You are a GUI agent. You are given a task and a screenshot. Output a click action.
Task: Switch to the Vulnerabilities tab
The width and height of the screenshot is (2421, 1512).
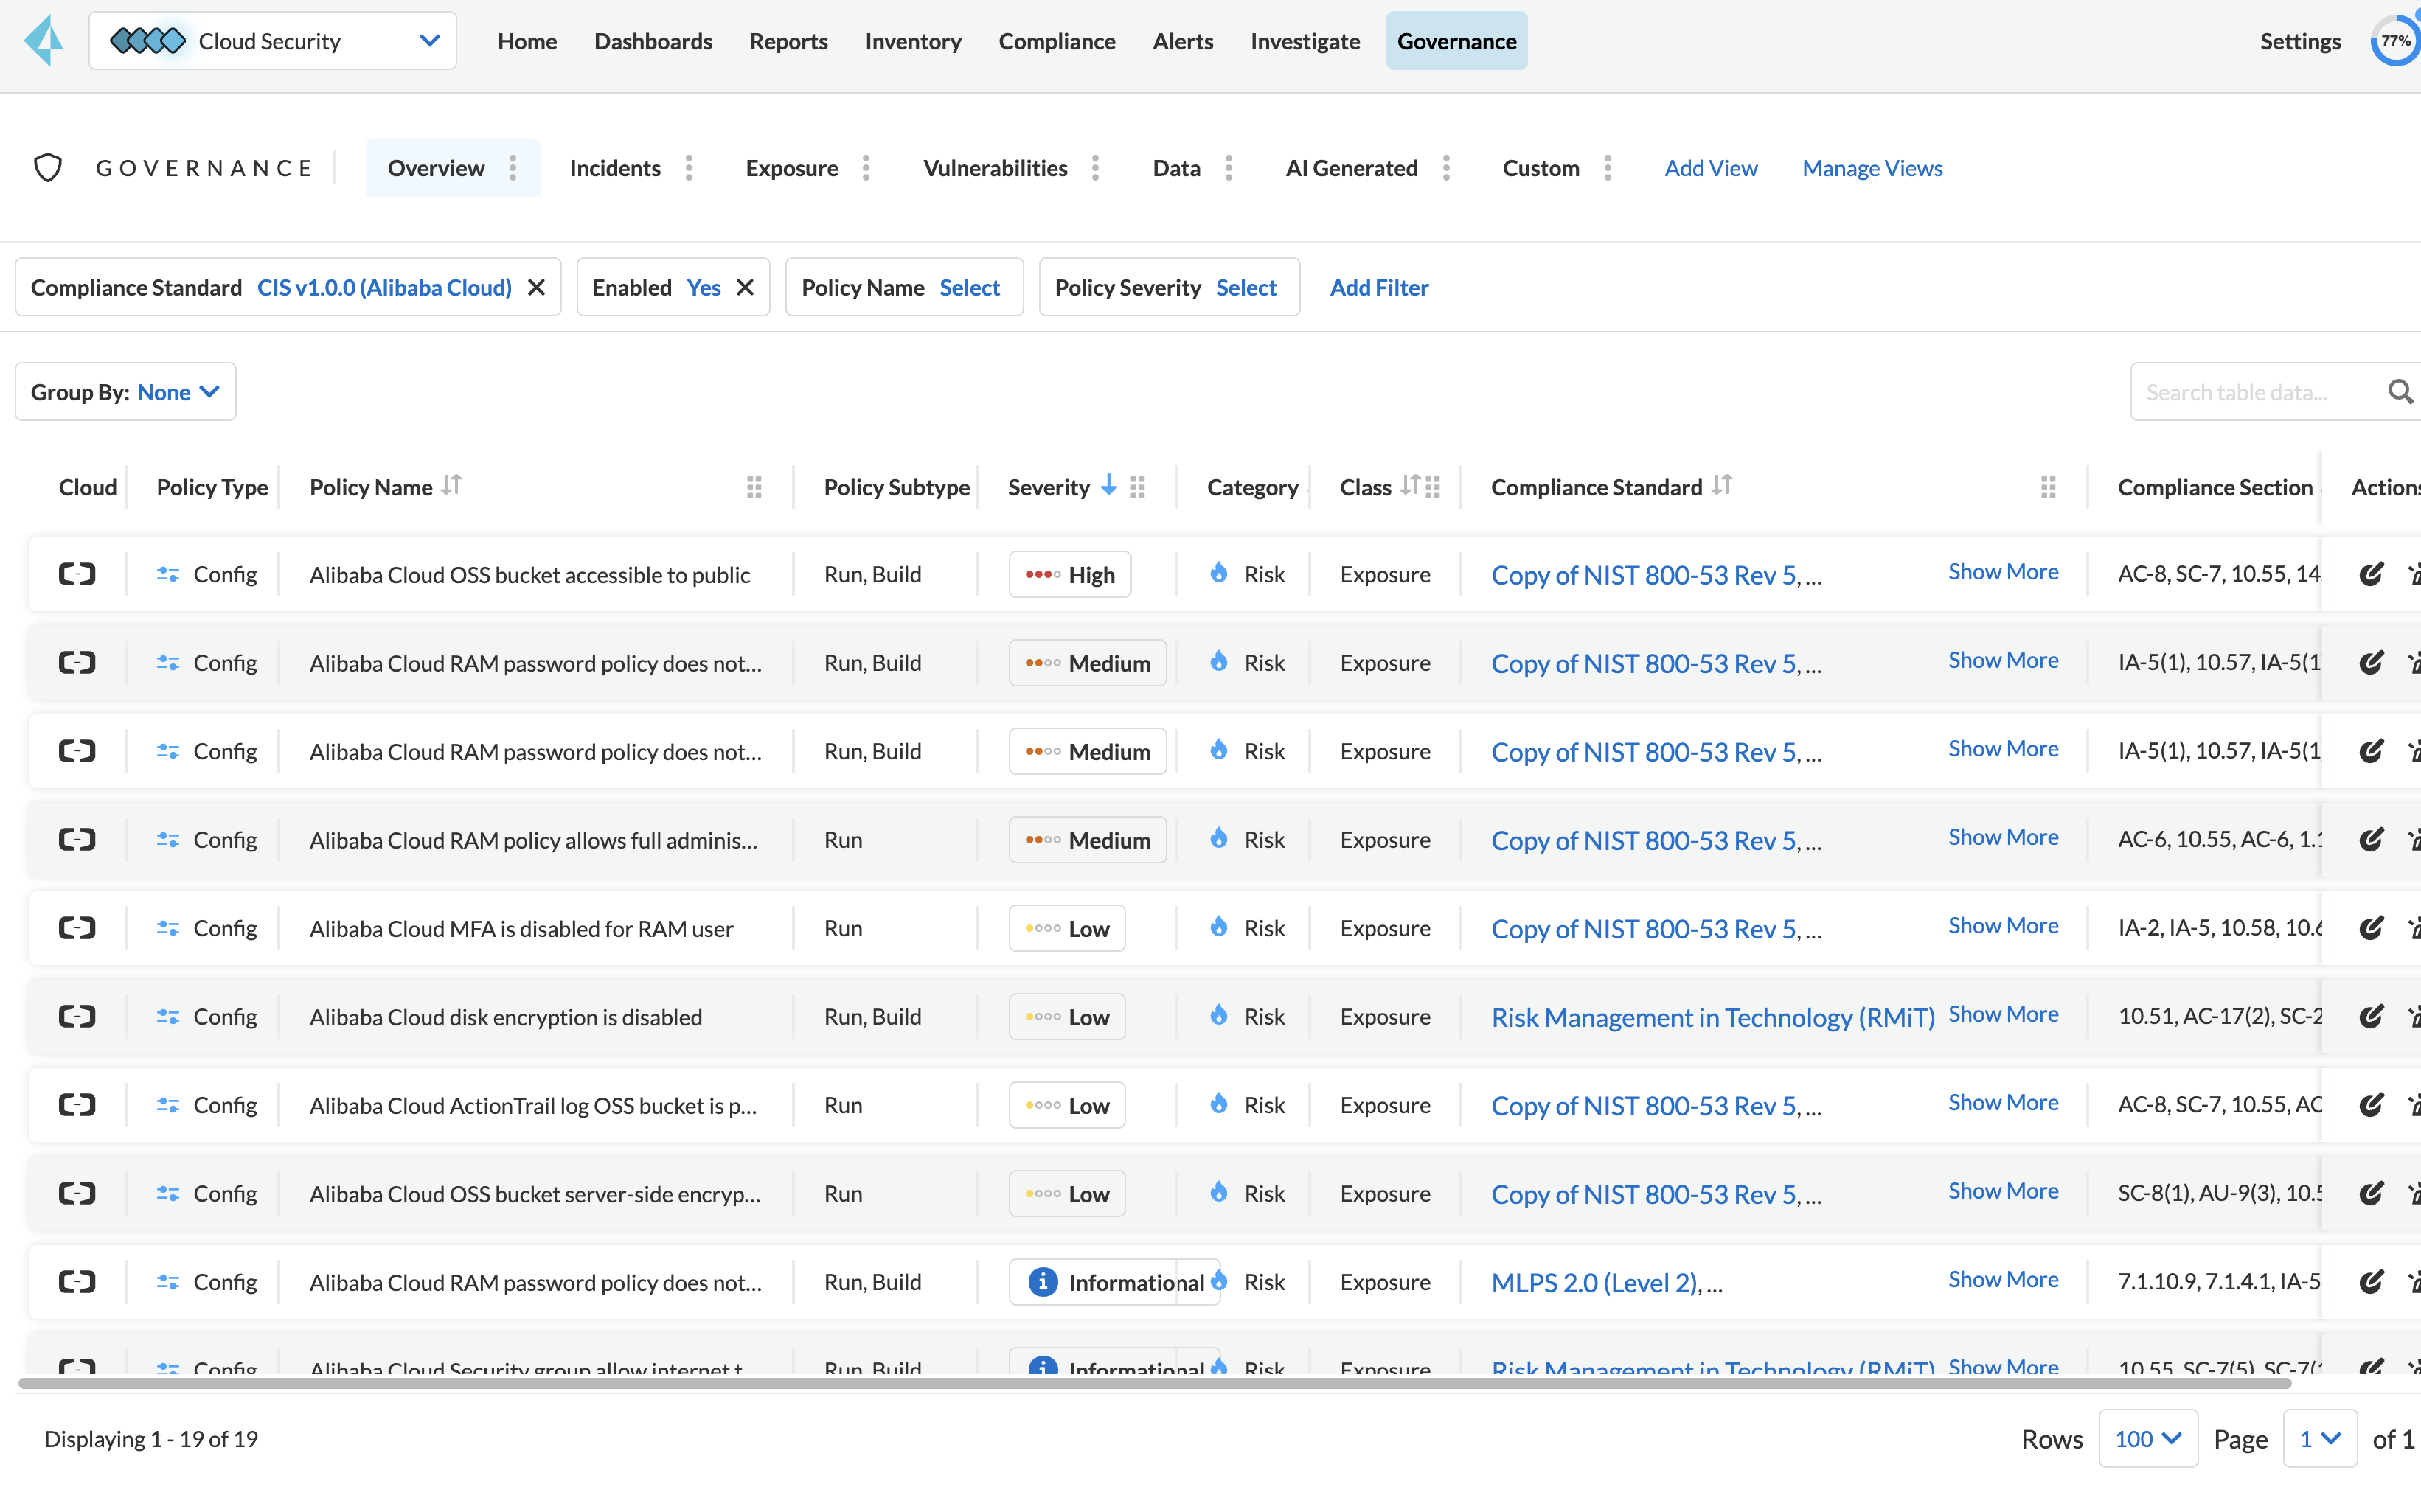coord(996,167)
